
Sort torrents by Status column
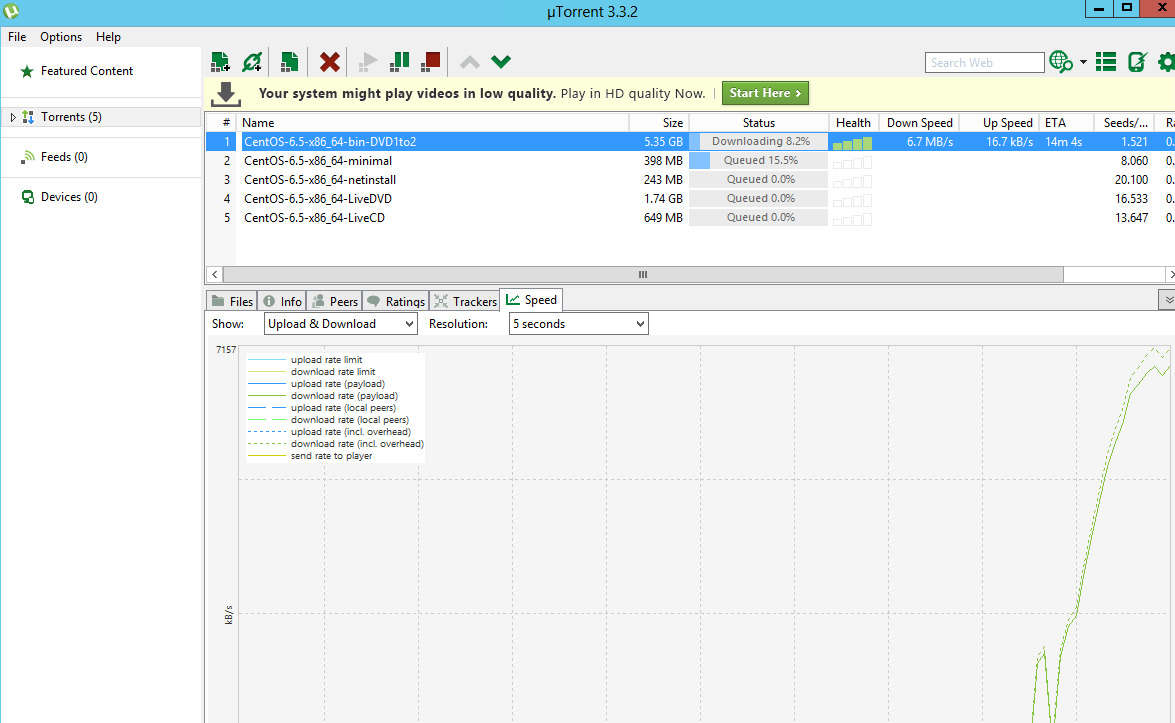tap(758, 123)
